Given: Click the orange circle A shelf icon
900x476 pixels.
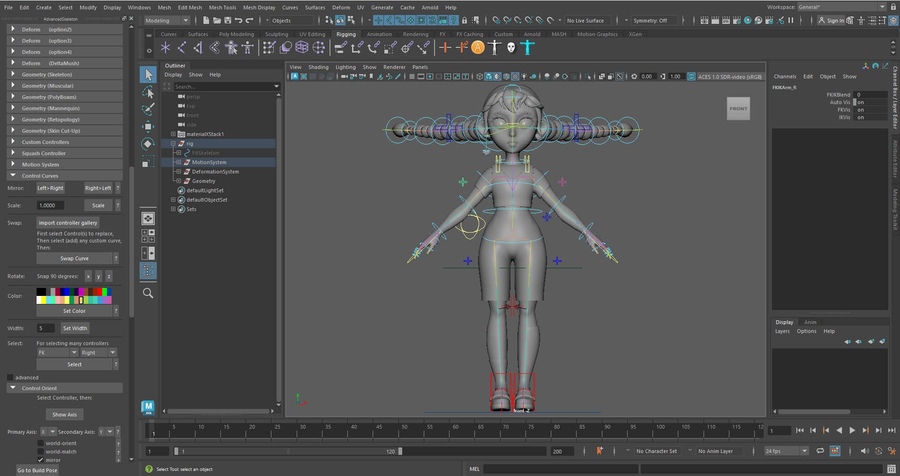Looking at the screenshot, I should coord(478,47).
